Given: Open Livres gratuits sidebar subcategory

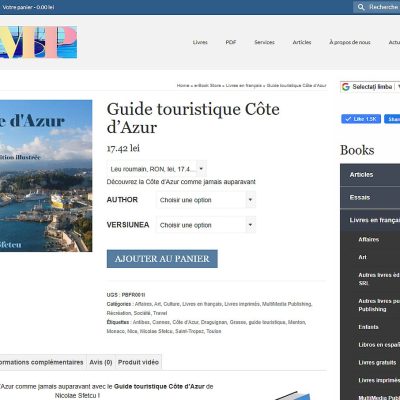Looking at the screenshot, I should (377, 362).
